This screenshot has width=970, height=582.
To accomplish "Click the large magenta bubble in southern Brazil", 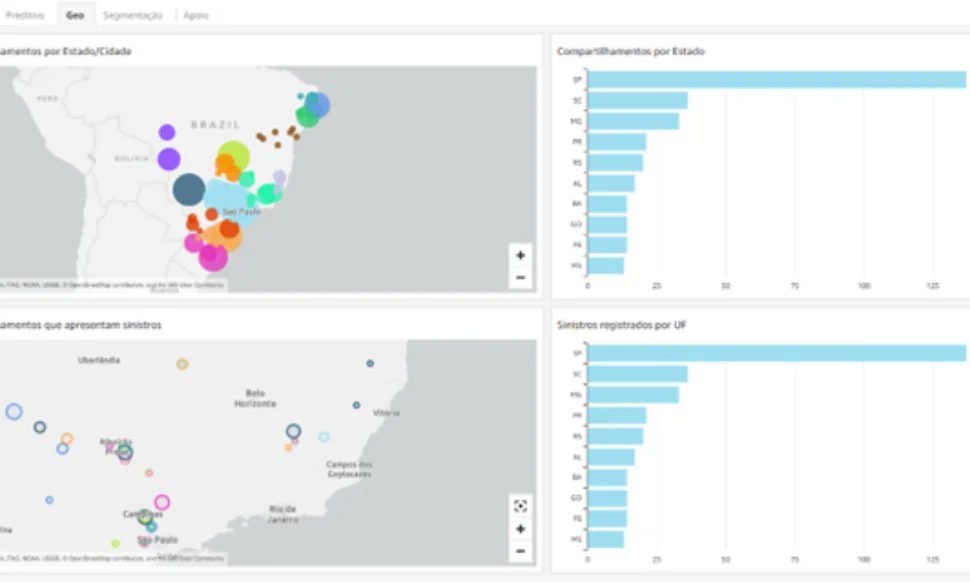I will click(212, 257).
